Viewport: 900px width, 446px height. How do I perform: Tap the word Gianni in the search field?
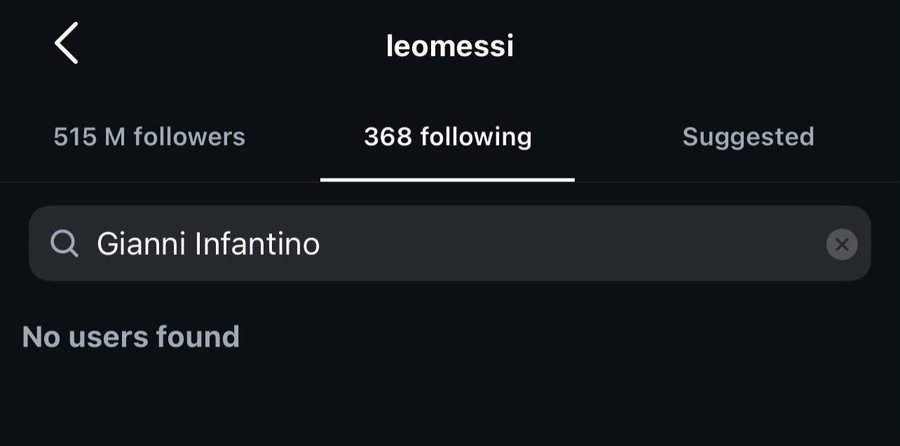click(141, 245)
